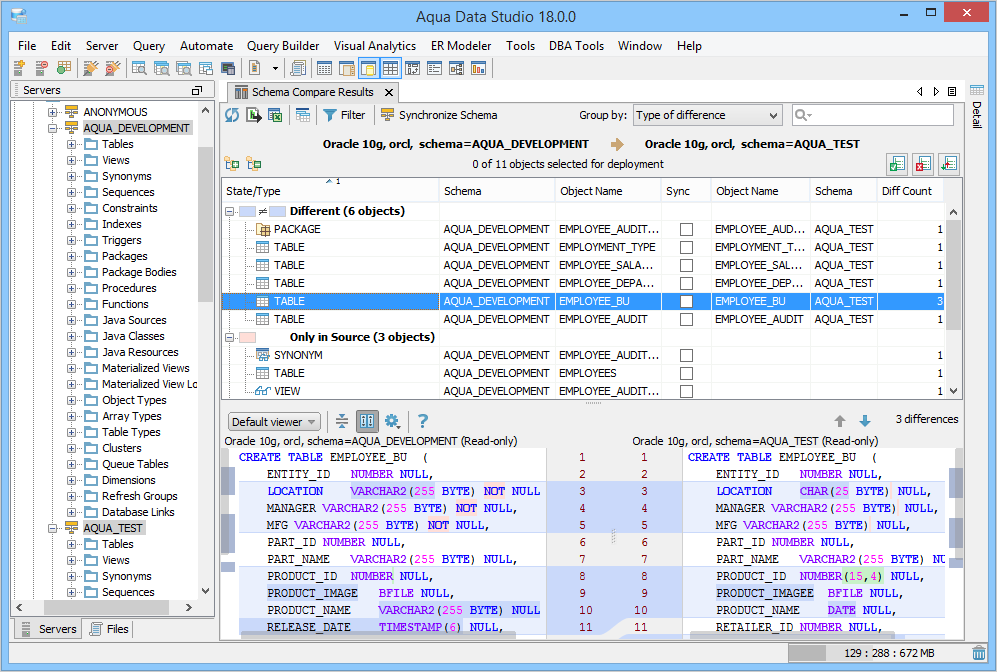The image size is (997, 672).
Task: Click the help question mark icon
Action: 423,421
